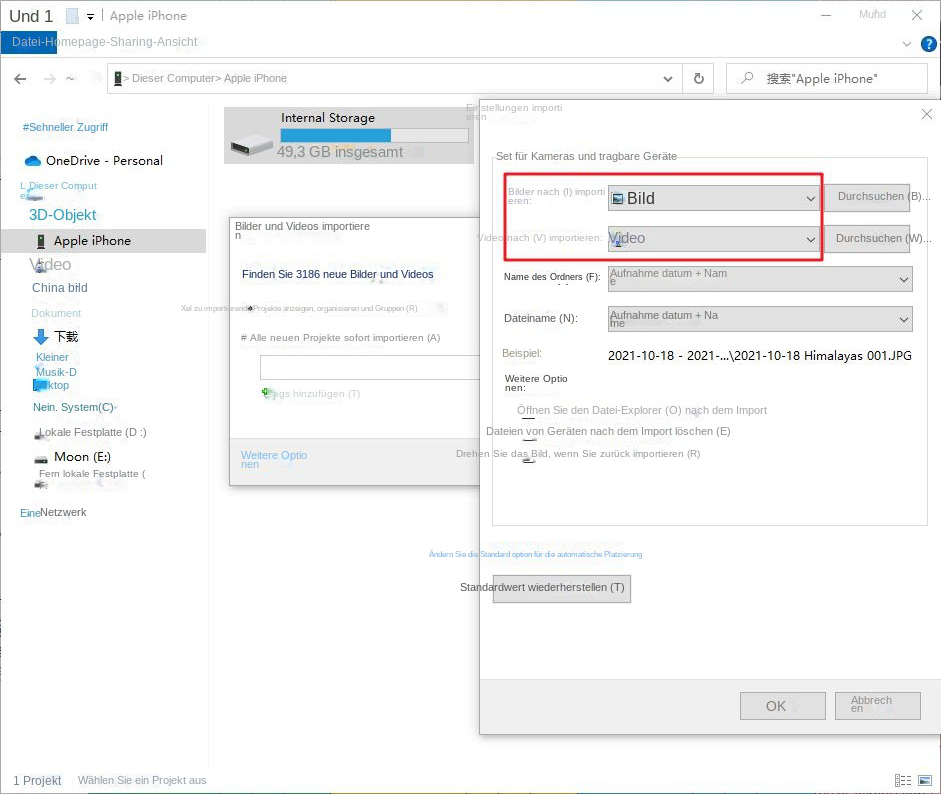The width and height of the screenshot is (941, 794).
Task: Click the back navigation arrow
Action: pos(20,79)
